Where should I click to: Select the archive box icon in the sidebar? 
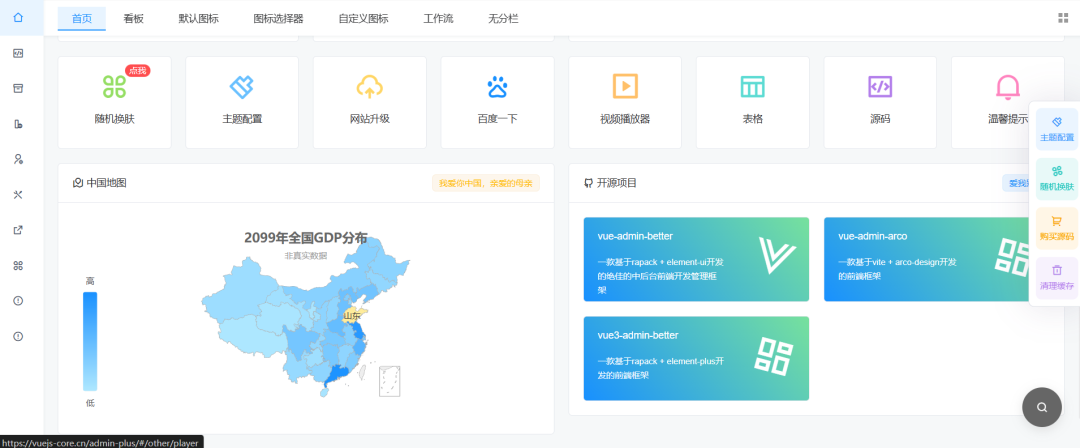click(x=19, y=88)
